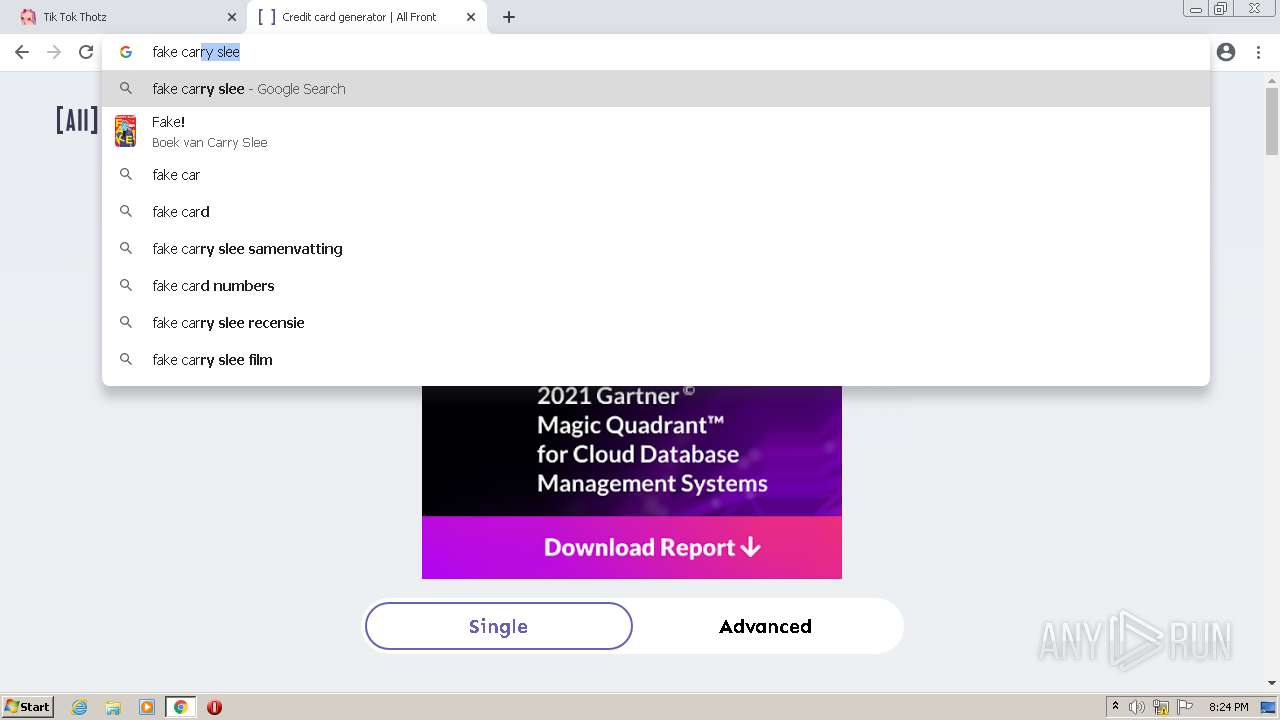The height and width of the screenshot is (720, 1280).
Task: Click the scrollbar down arrow
Action: [1272, 684]
